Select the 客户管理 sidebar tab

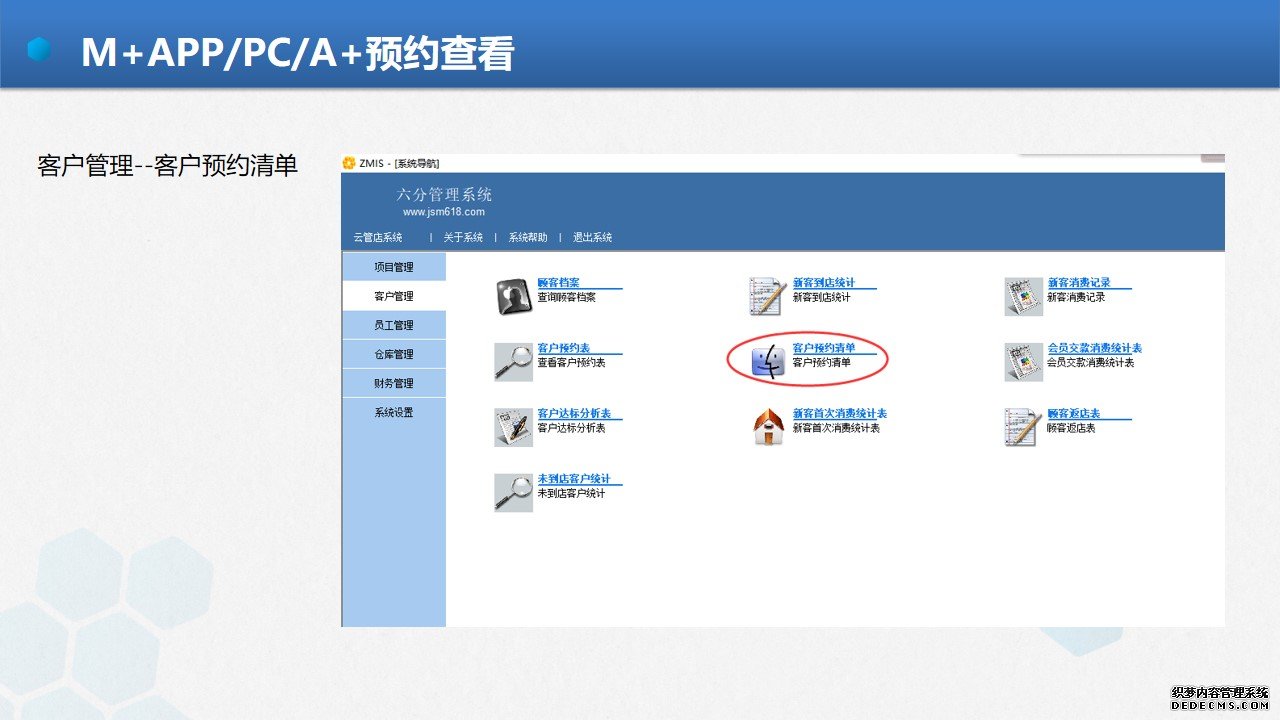[394, 296]
